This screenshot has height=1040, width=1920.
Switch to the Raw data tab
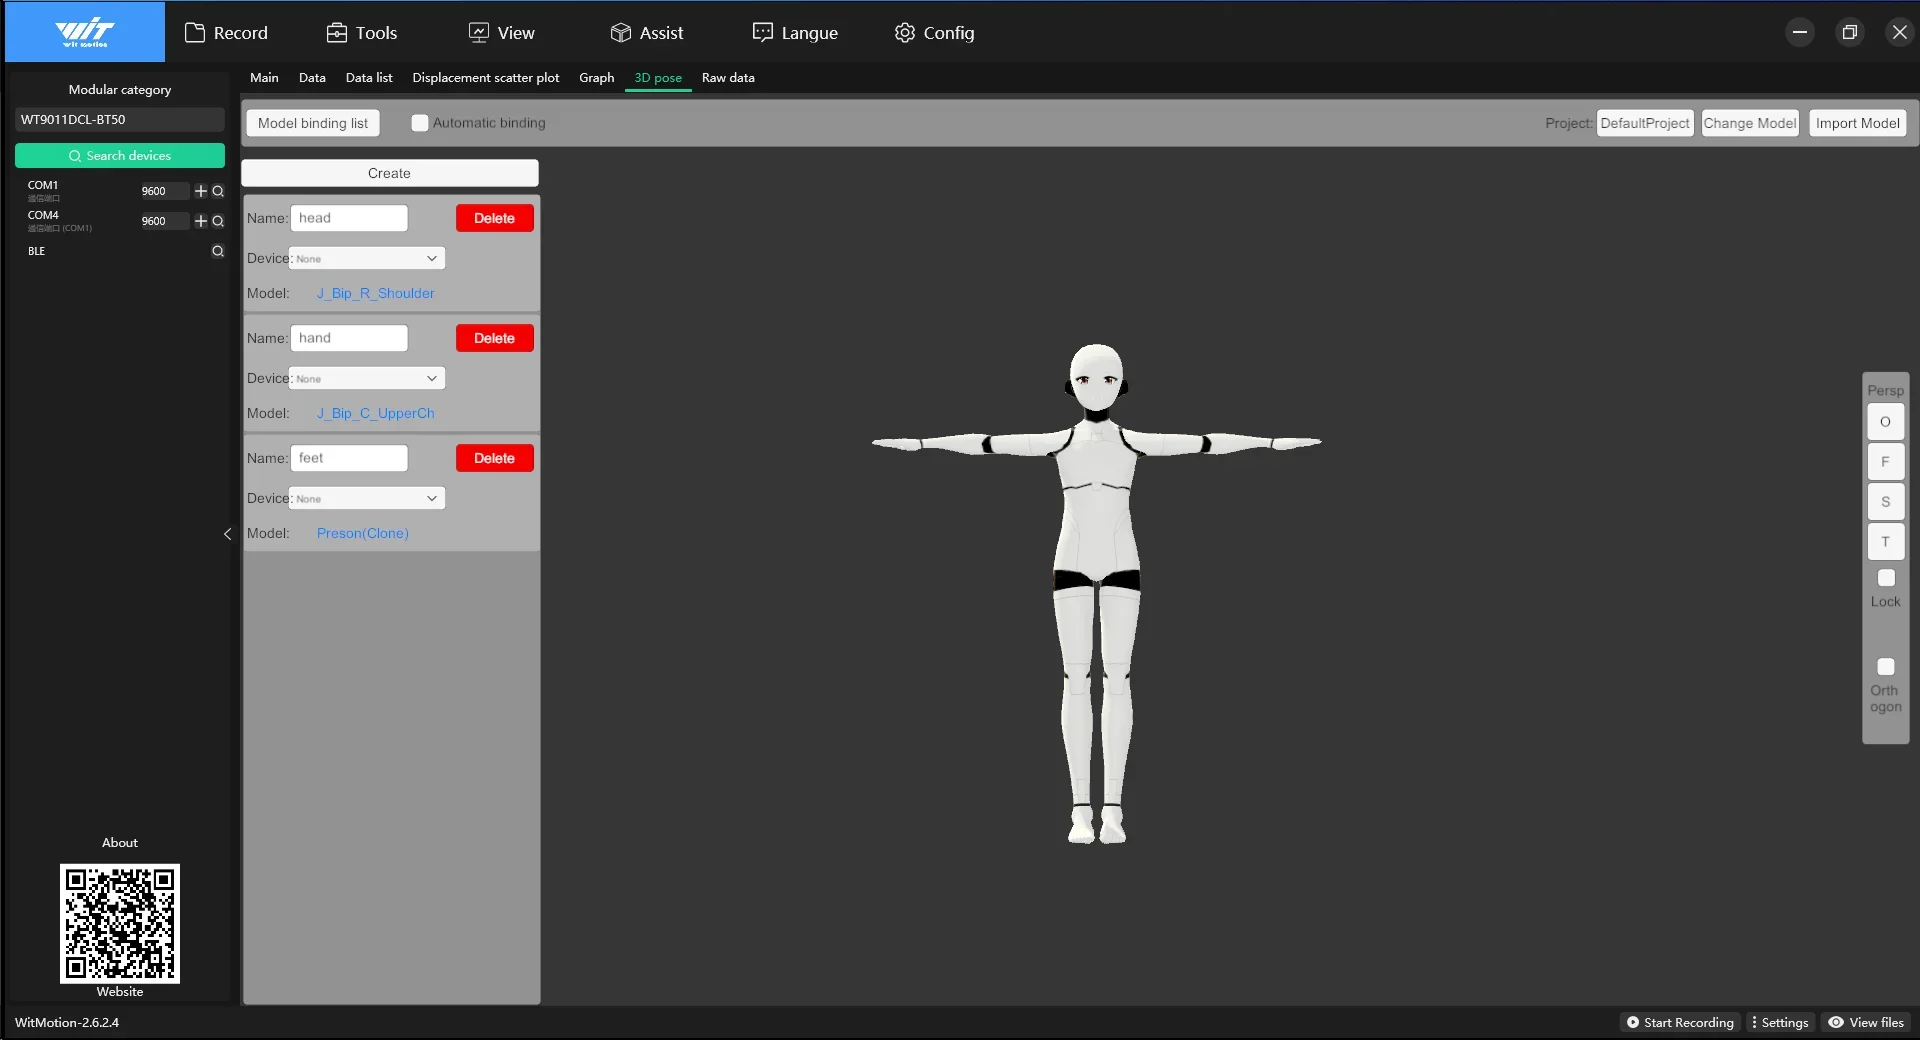coord(728,78)
